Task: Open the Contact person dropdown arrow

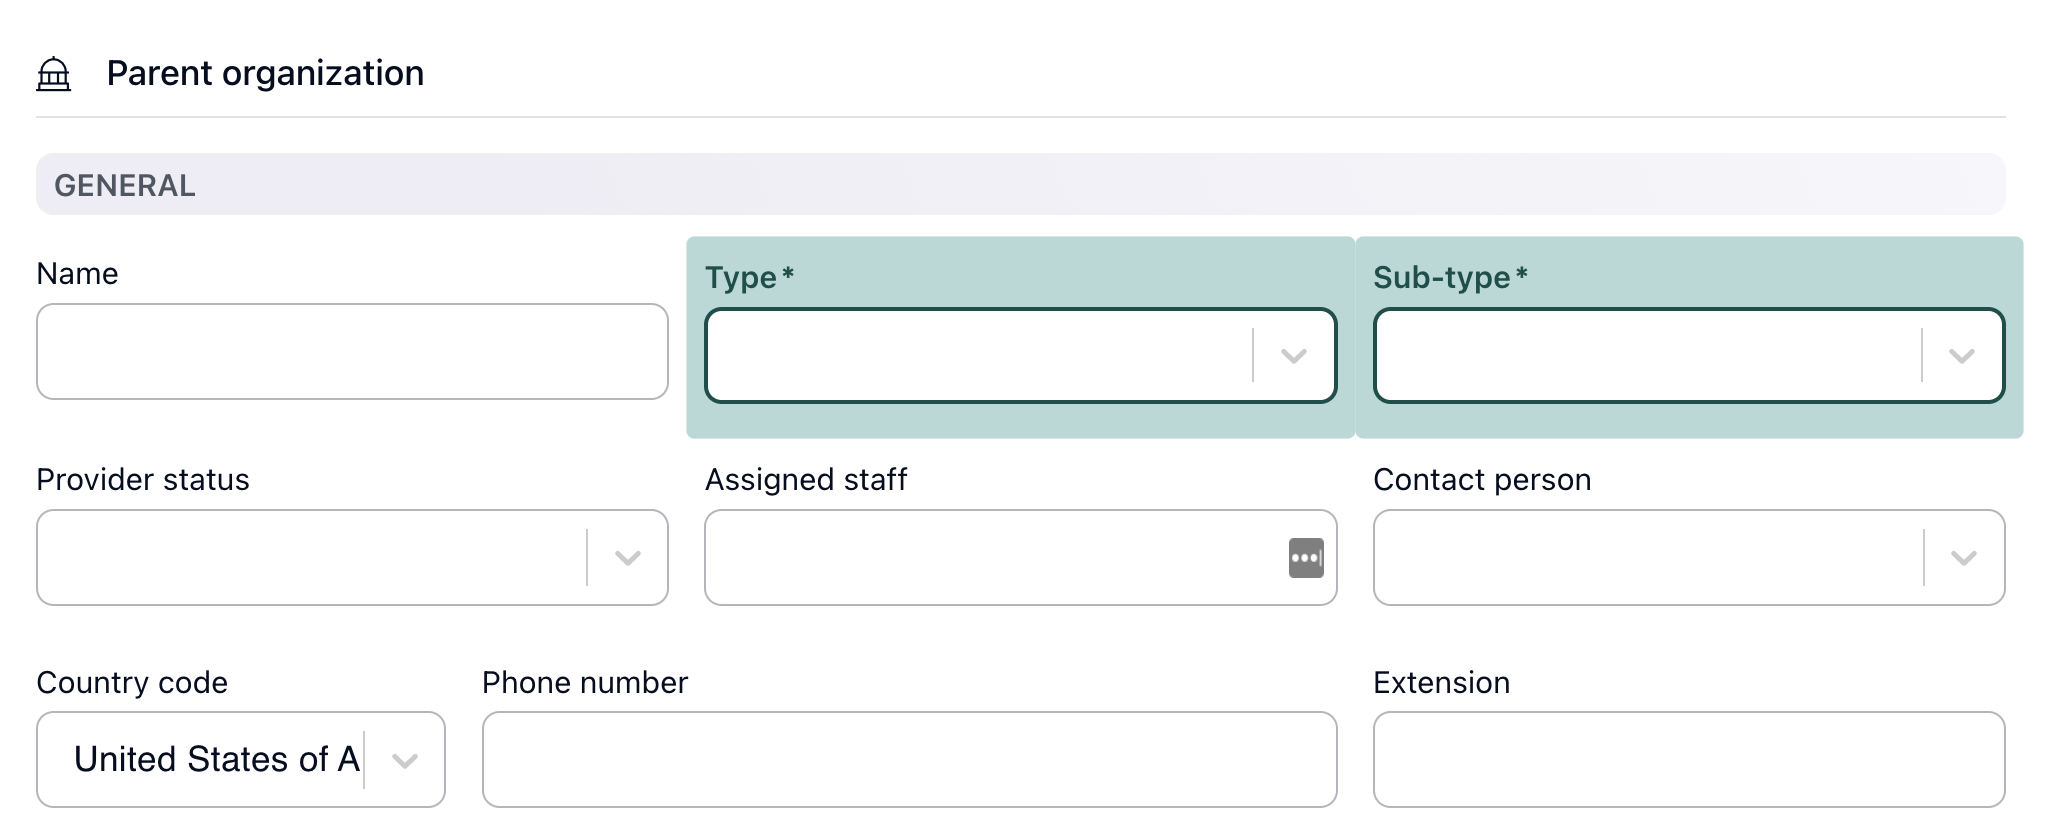Action: [x=1964, y=558]
